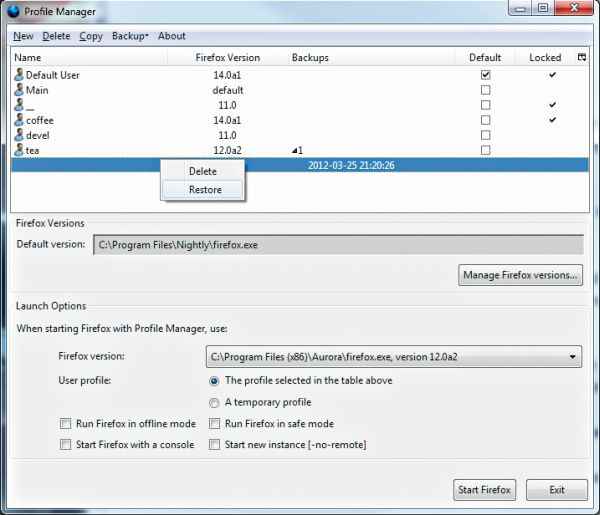Click version 14.0a1 in Default User row
Screen dimensions: 600x515
[227, 75]
